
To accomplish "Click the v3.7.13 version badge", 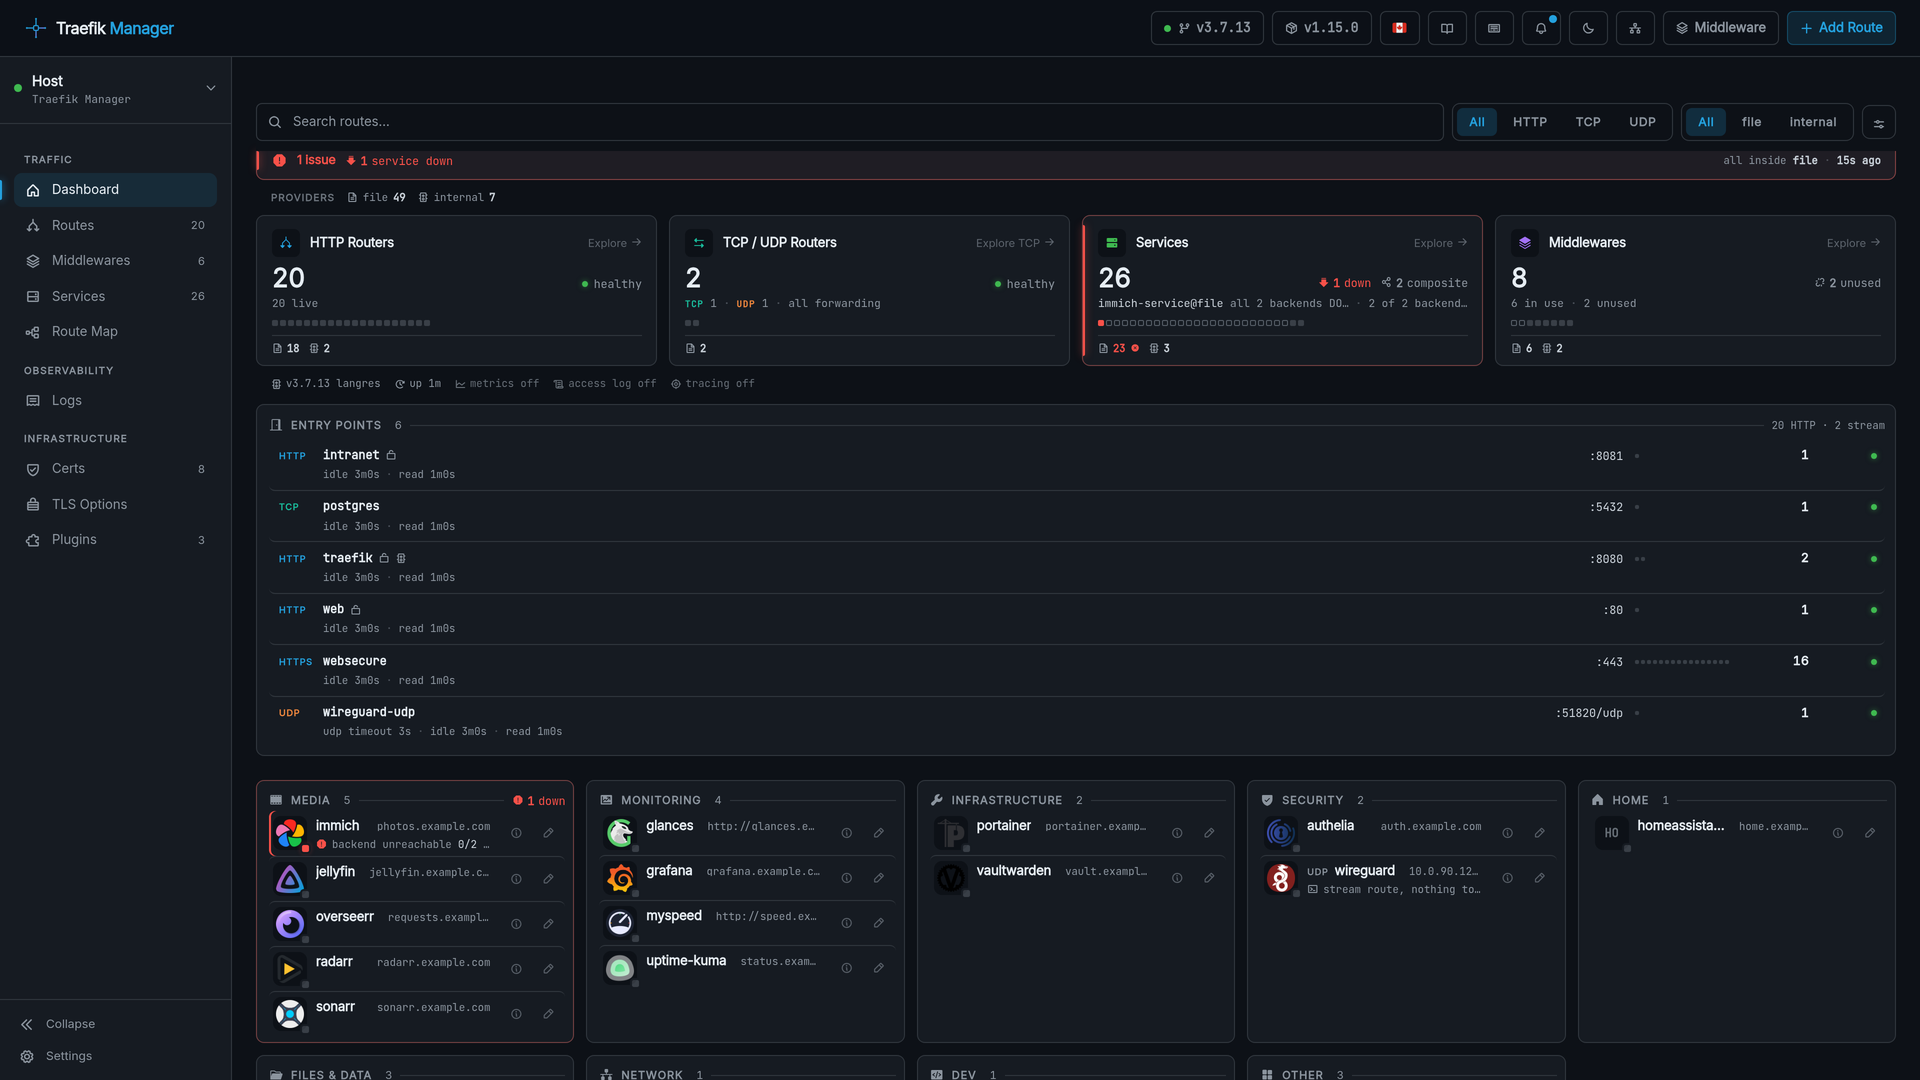I will click(1207, 28).
